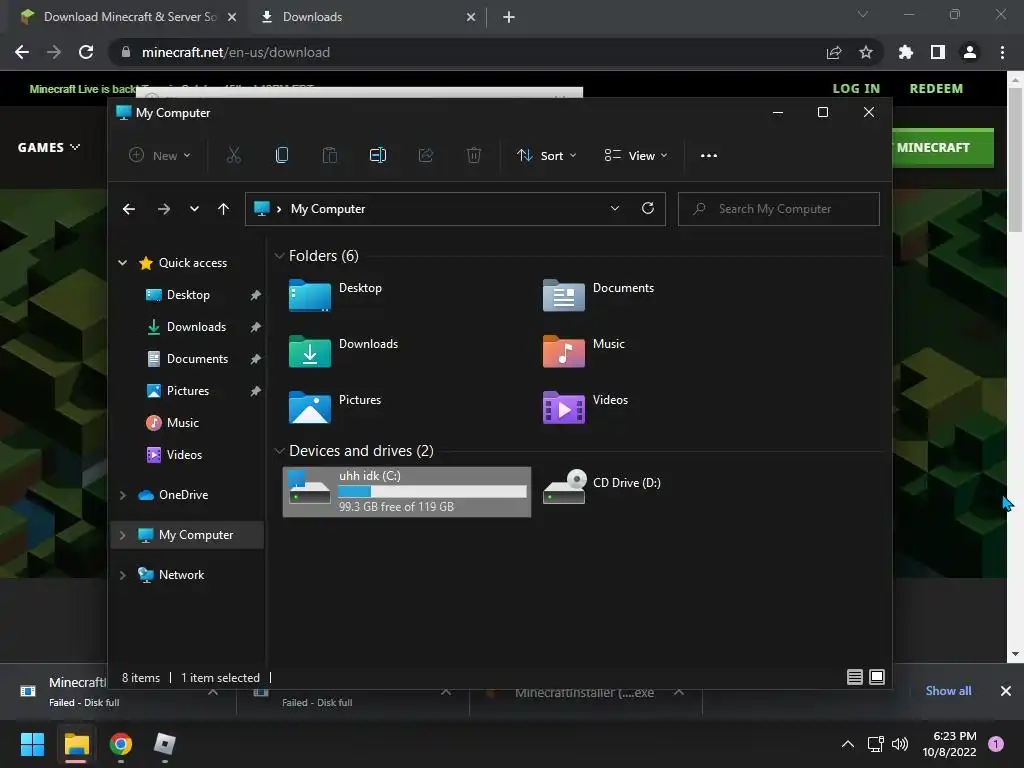Open the View dropdown
The height and width of the screenshot is (768, 1024).
point(635,155)
